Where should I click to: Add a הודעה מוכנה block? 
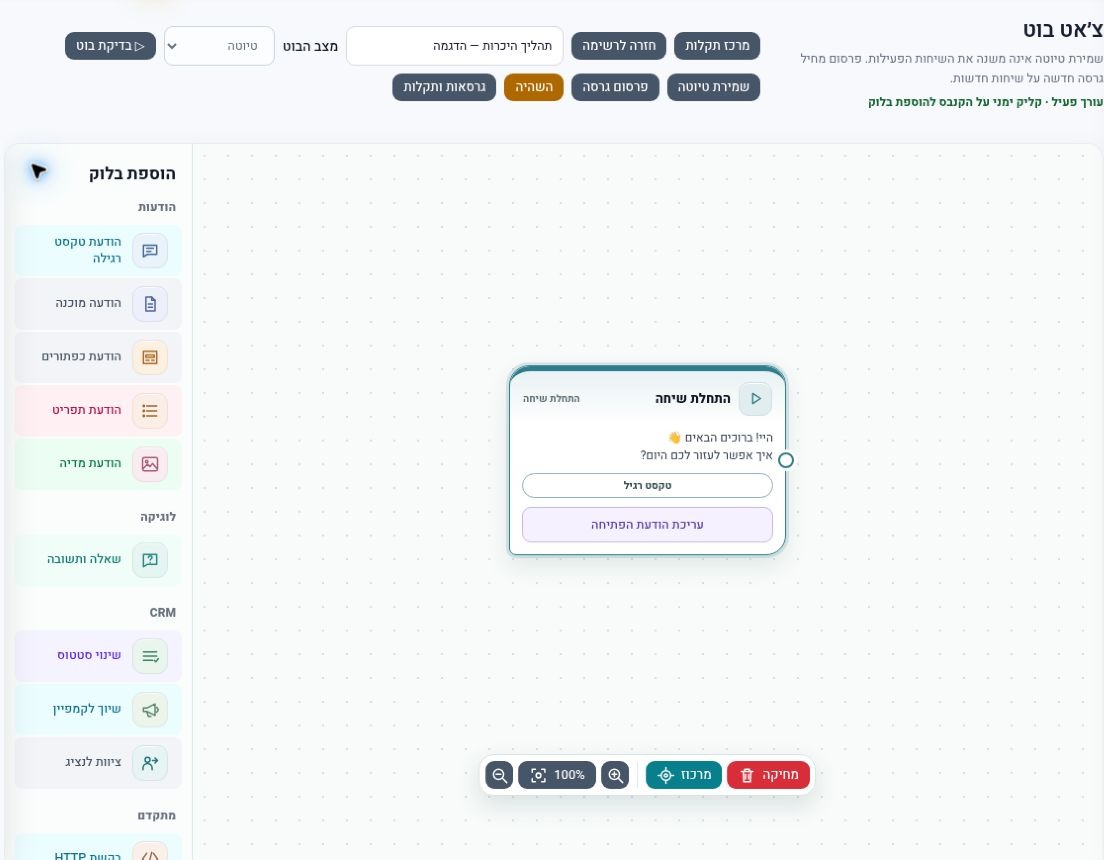pyautogui.click(x=98, y=304)
